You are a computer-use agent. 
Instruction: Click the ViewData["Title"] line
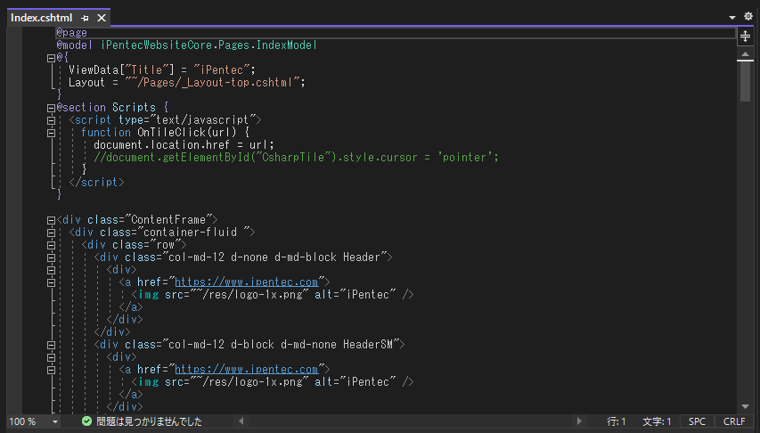pos(162,70)
